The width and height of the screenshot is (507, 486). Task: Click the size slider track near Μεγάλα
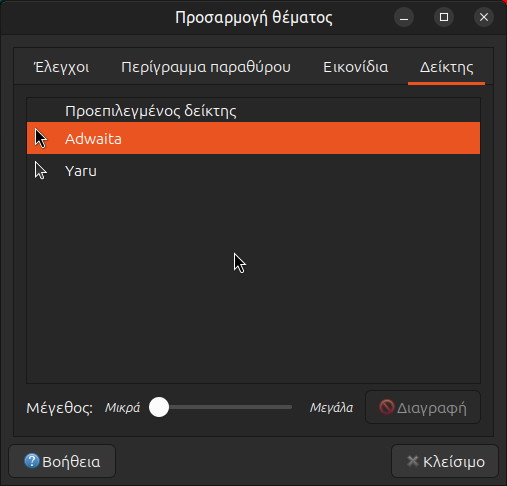(x=283, y=407)
